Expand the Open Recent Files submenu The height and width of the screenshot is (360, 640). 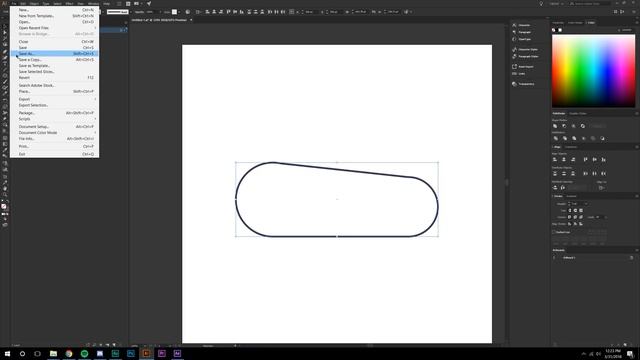54,28
